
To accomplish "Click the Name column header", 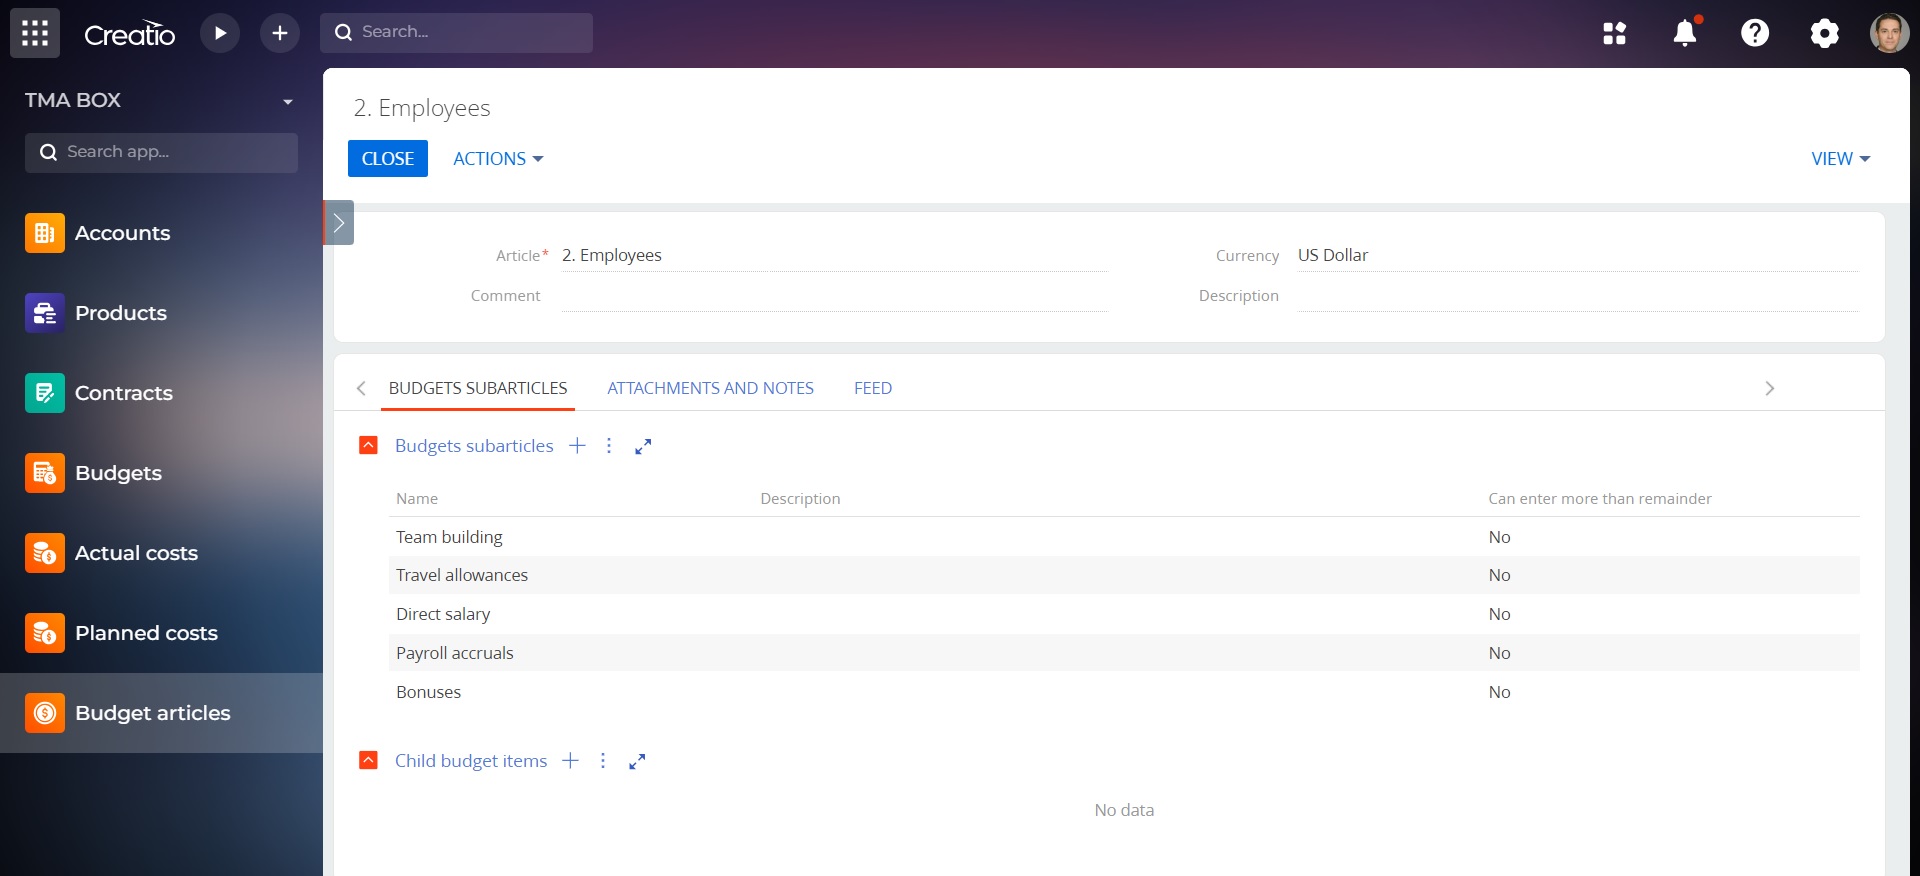I will pos(417,499).
